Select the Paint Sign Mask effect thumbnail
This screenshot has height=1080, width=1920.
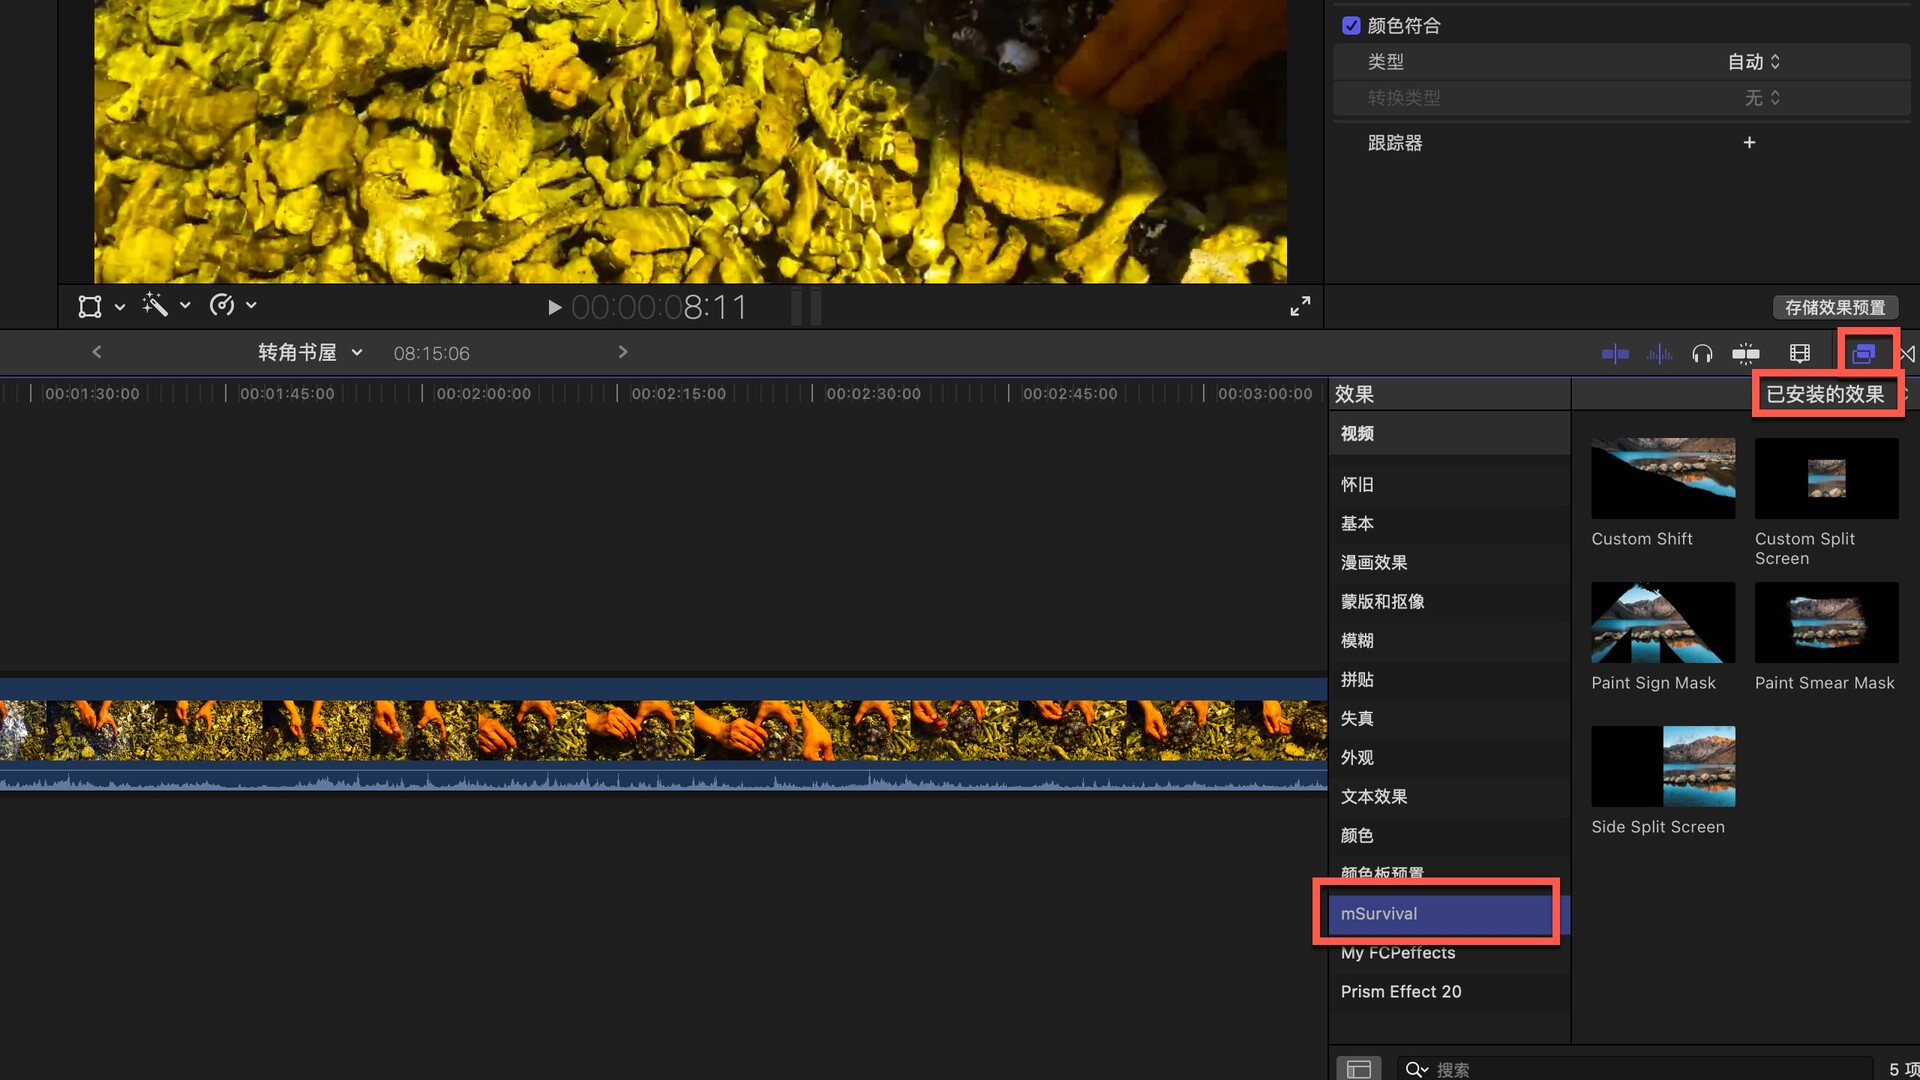[x=1663, y=622]
